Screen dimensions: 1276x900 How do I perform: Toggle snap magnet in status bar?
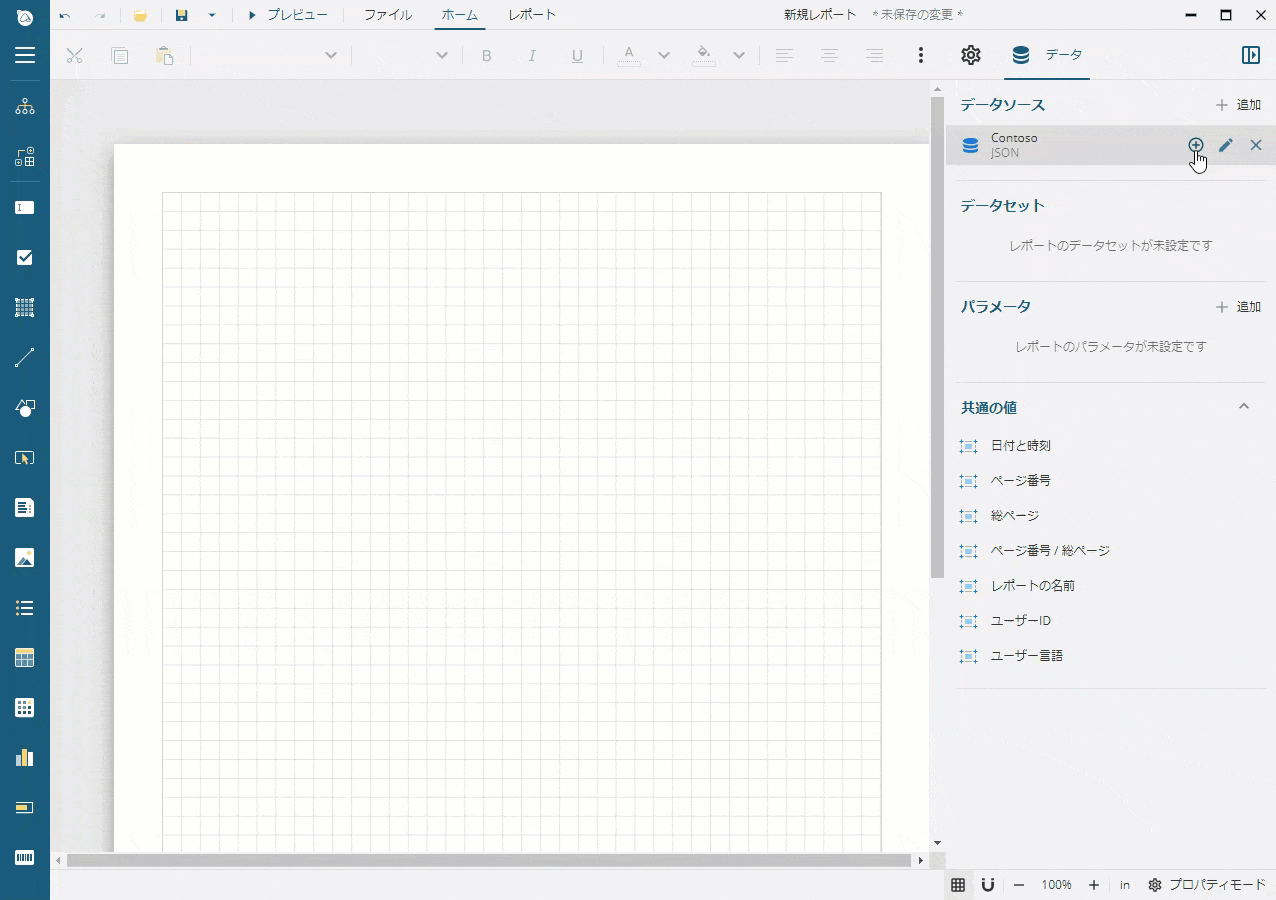tap(987, 885)
